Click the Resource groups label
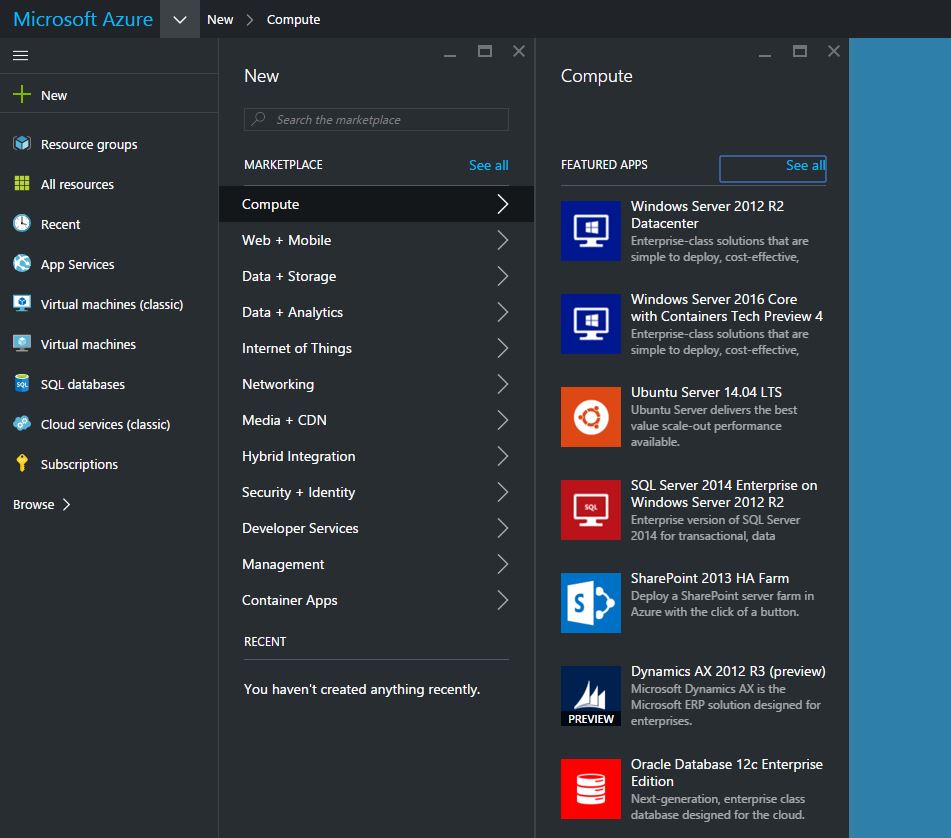The height and width of the screenshot is (838, 951). 89,144
